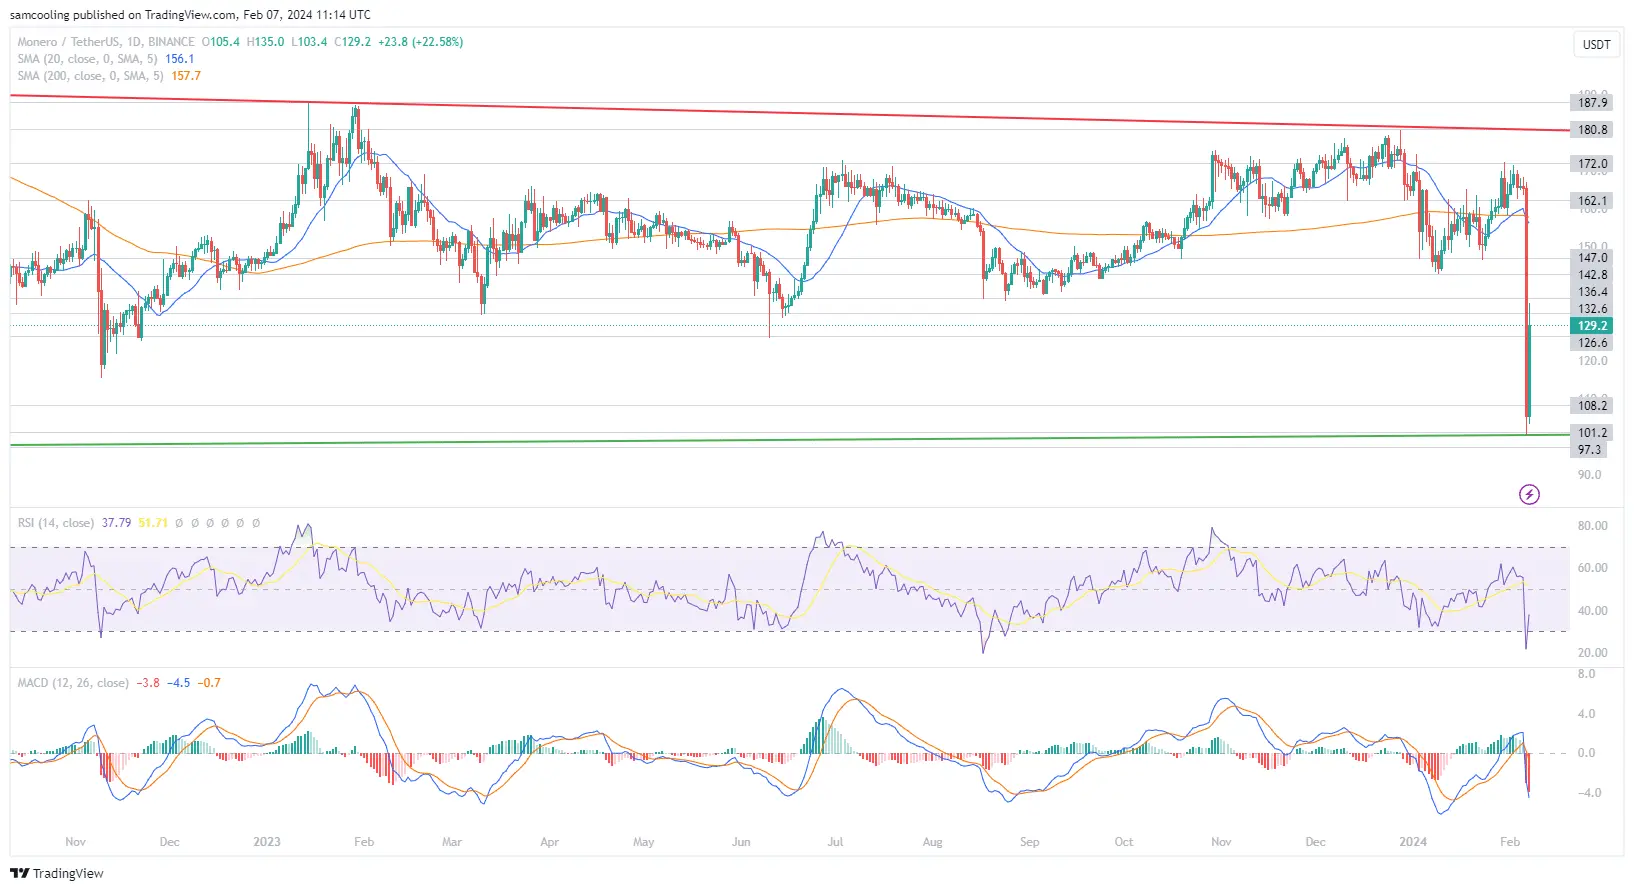Click the SMA 200 value 157.7
Viewport: 1634px width, 891px height.
click(186, 76)
